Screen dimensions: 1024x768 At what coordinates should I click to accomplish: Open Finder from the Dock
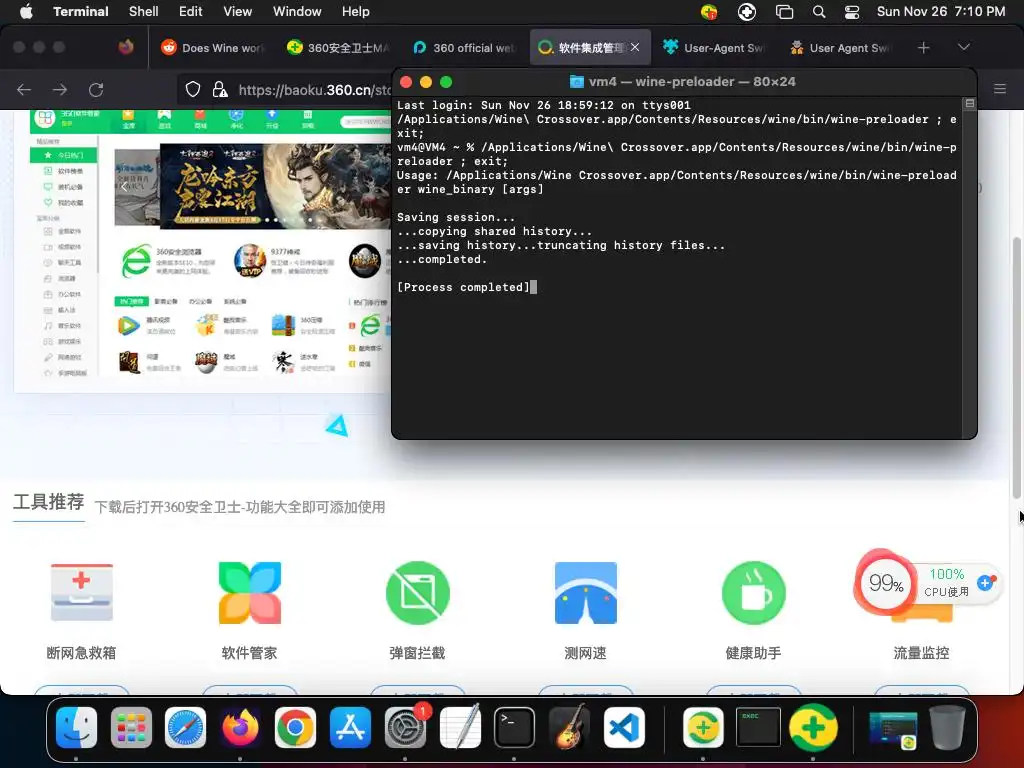click(x=76, y=727)
